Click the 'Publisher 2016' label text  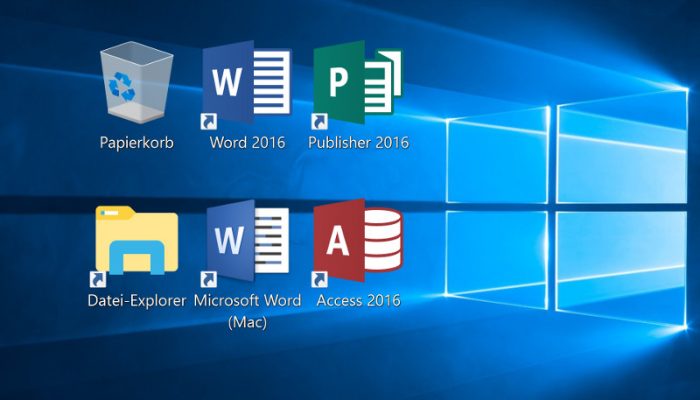(358, 142)
